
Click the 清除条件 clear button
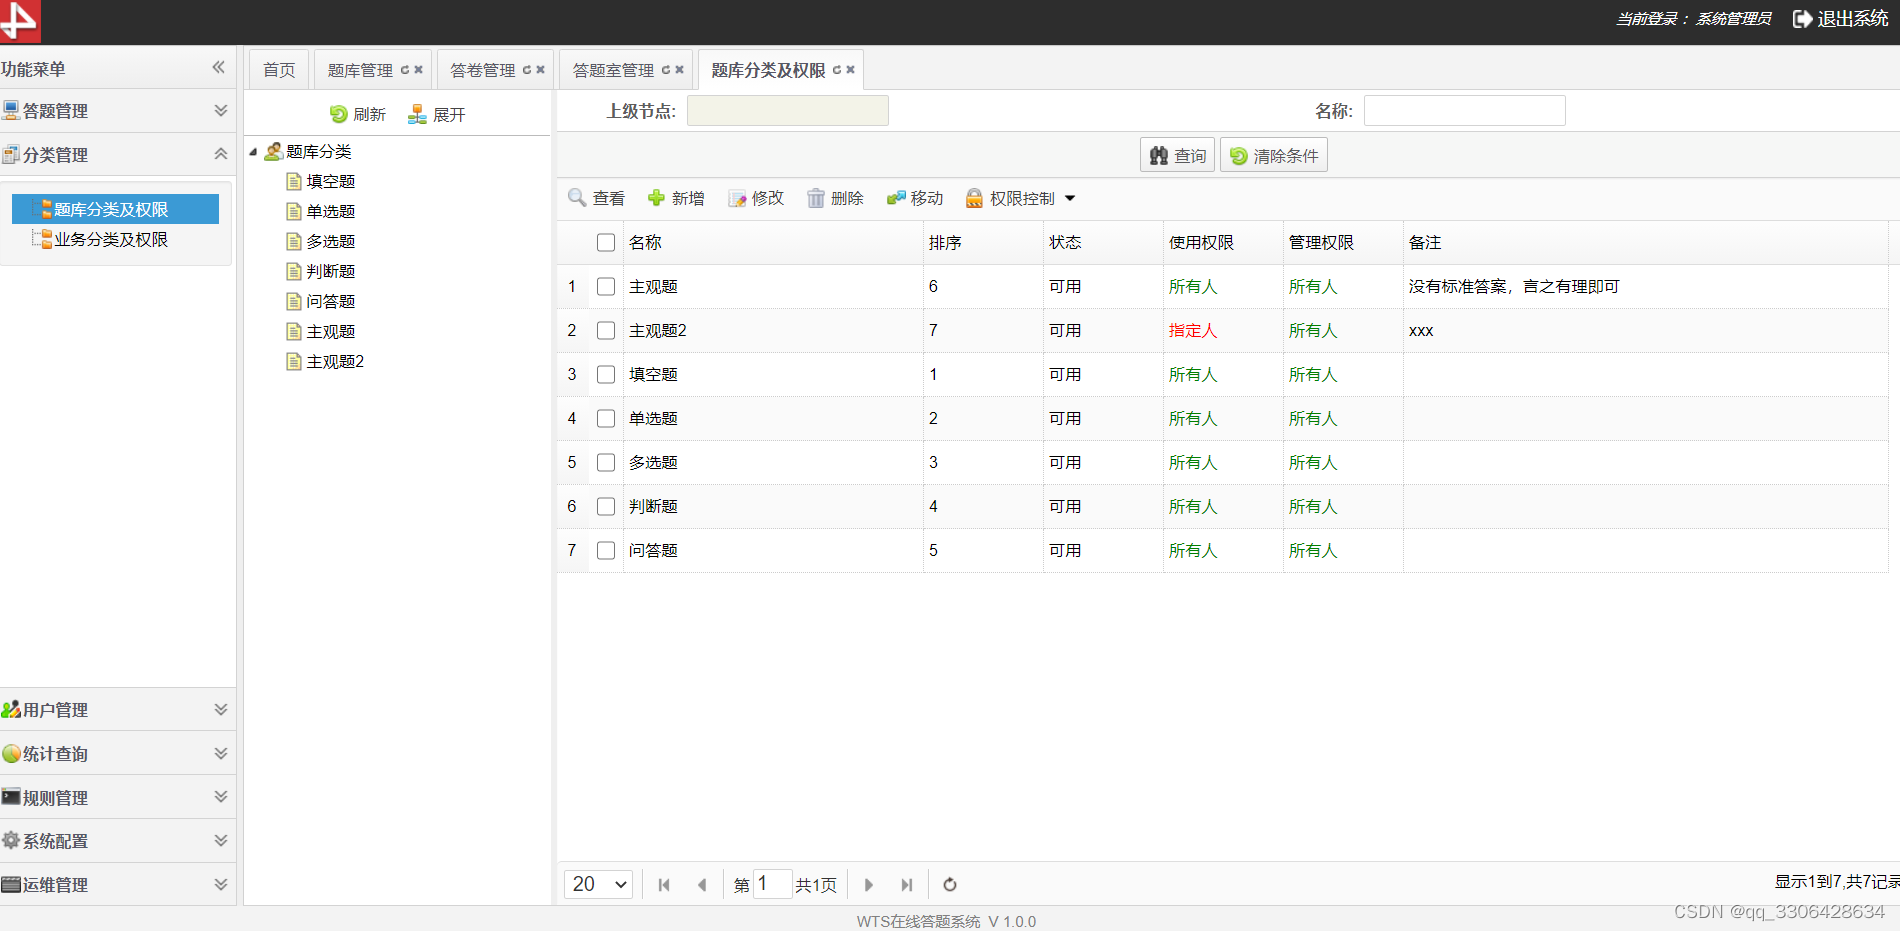pyautogui.click(x=1273, y=155)
